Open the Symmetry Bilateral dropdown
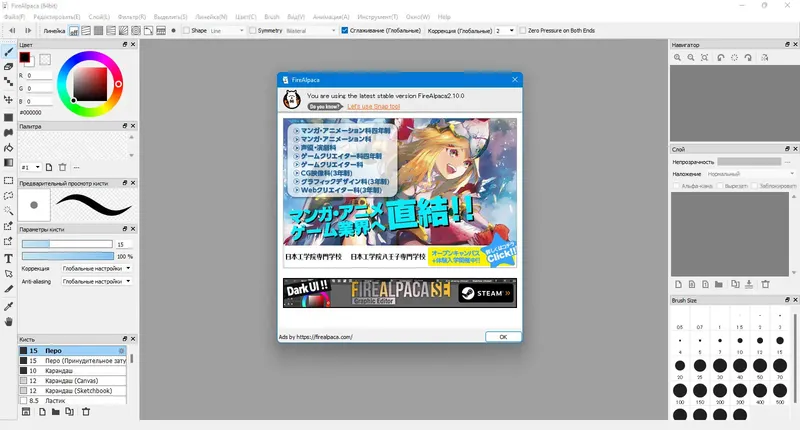 pyautogui.click(x=311, y=31)
